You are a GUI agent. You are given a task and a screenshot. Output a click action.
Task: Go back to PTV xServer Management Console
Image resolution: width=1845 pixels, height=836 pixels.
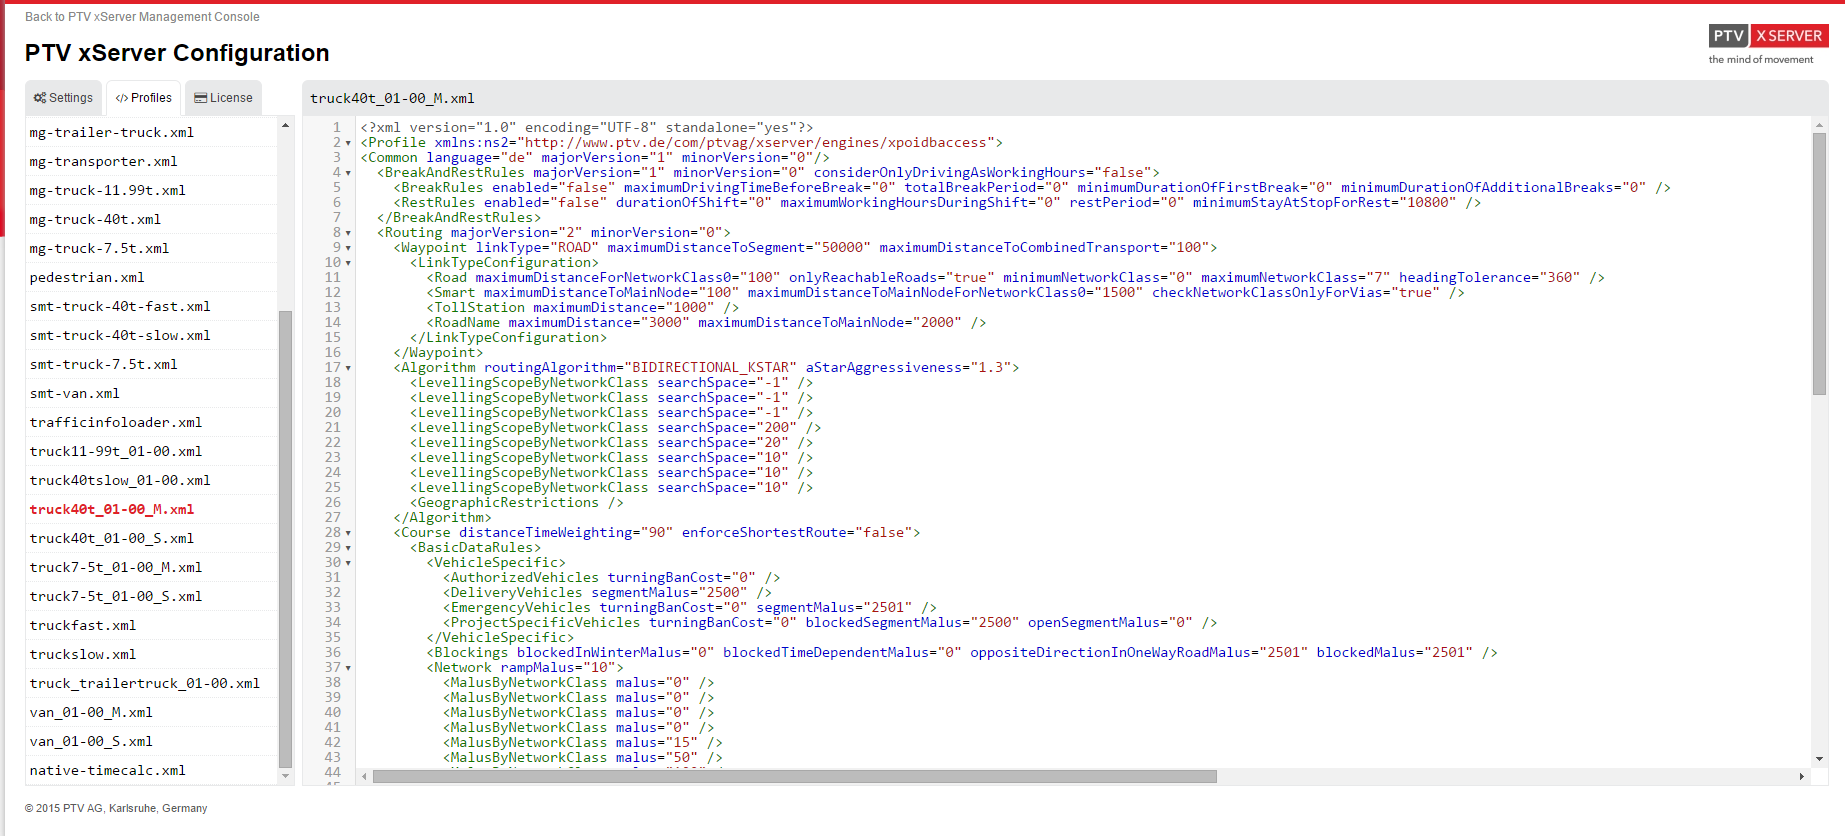pos(142,17)
